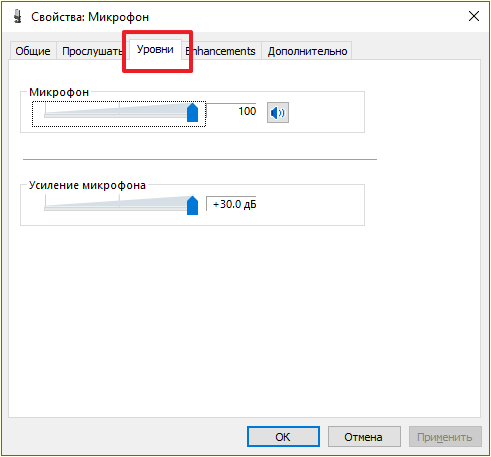Image resolution: width=491 pixels, height=457 pixels.
Task: Click the Микрофон level slider thumb
Action: coord(192,112)
